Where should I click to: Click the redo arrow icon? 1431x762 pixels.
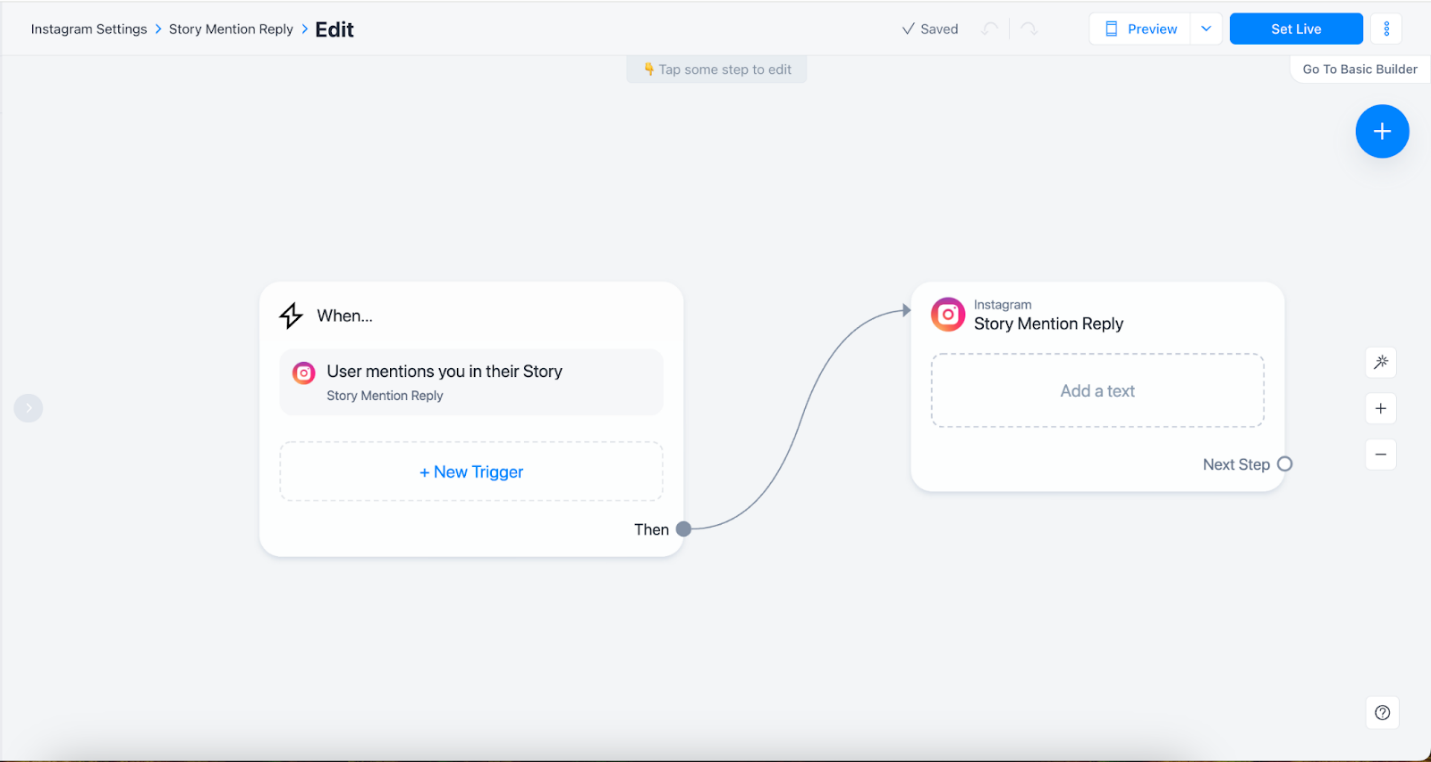1029,29
